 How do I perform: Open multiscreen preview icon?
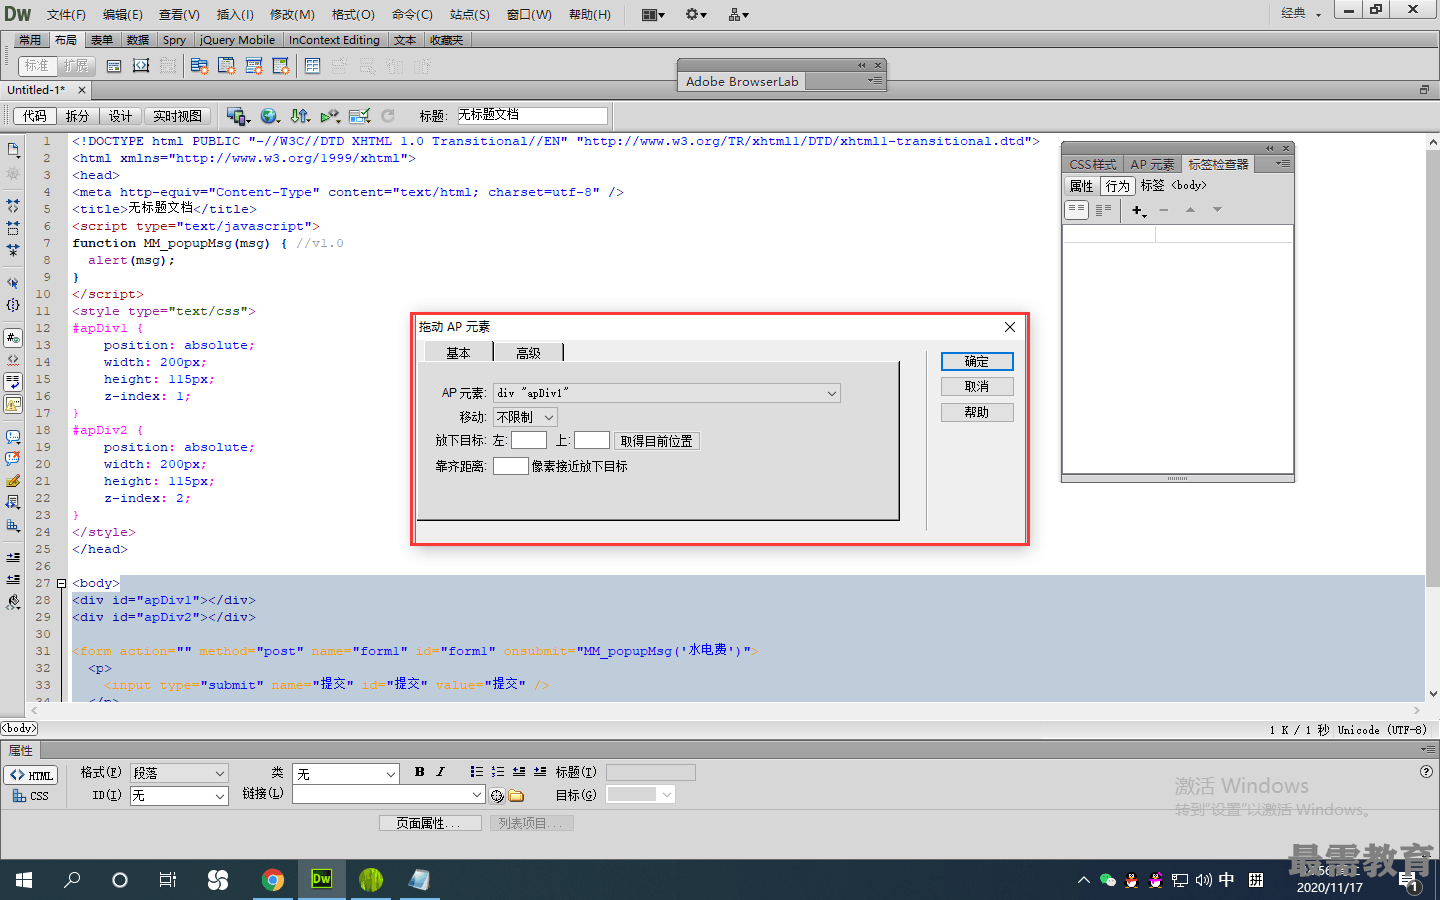pyautogui.click(x=237, y=116)
